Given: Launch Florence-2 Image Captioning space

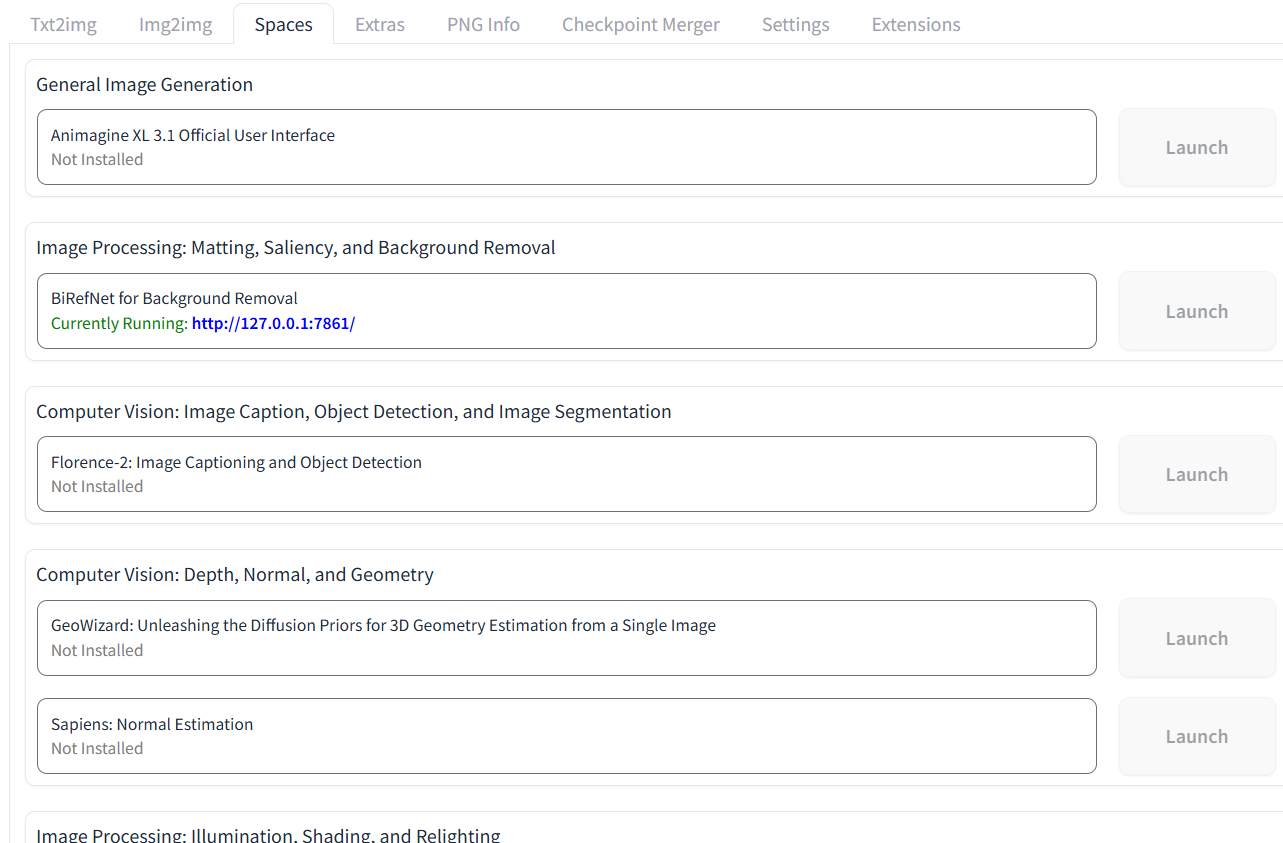Looking at the screenshot, I should click(1197, 474).
